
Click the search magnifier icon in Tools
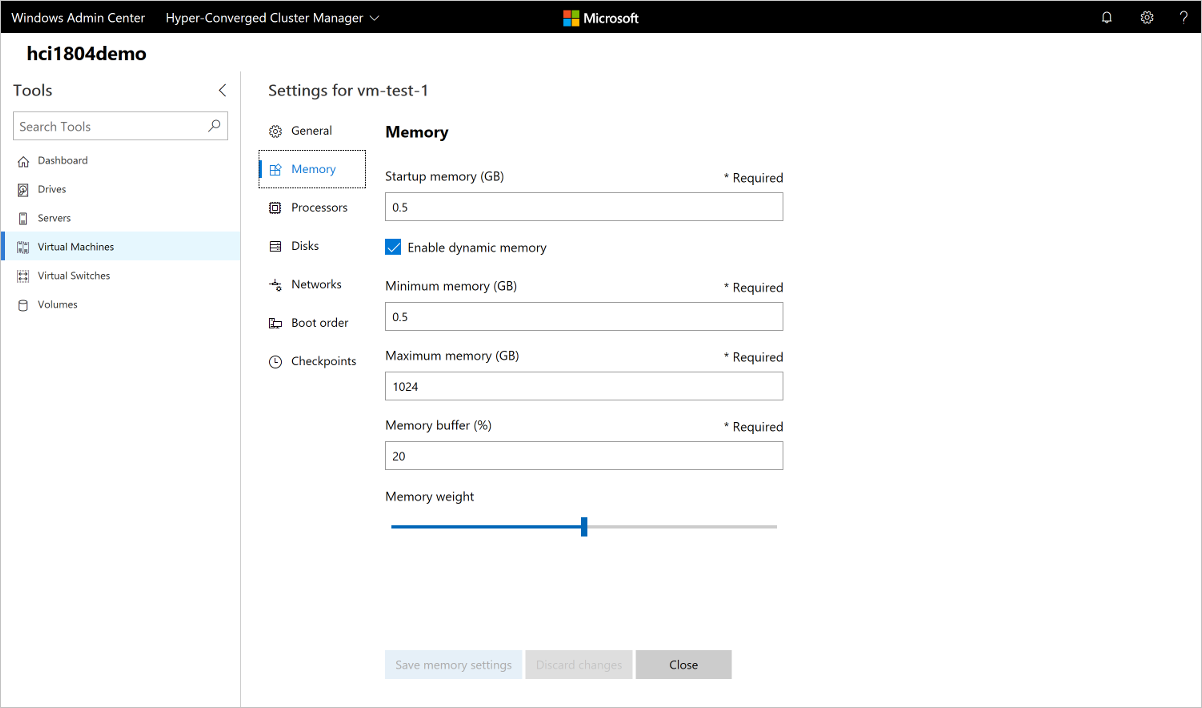pos(214,126)
